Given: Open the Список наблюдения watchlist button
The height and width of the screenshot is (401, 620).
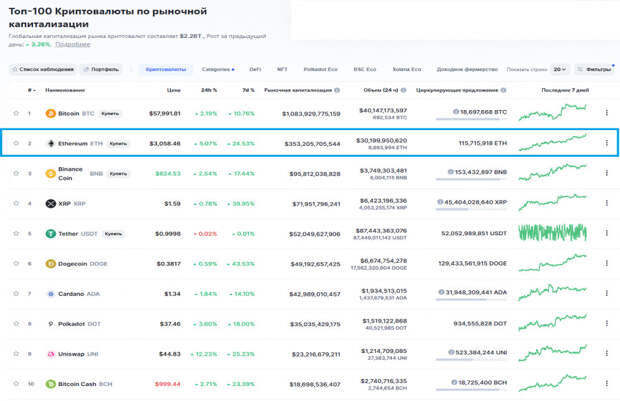Looking at the screenshot, I should click(43, 69).
